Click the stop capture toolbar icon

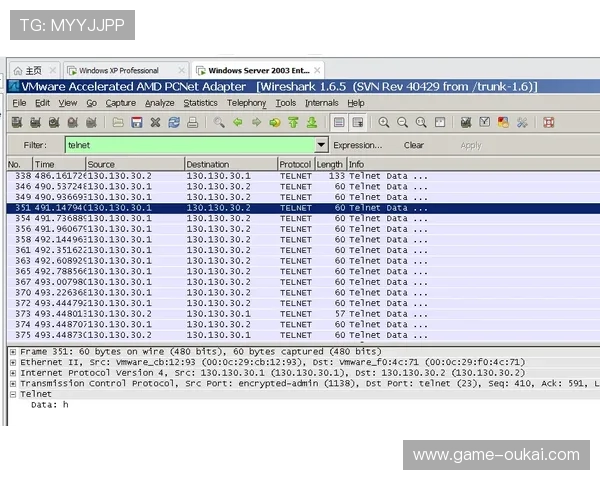point(73,122)
